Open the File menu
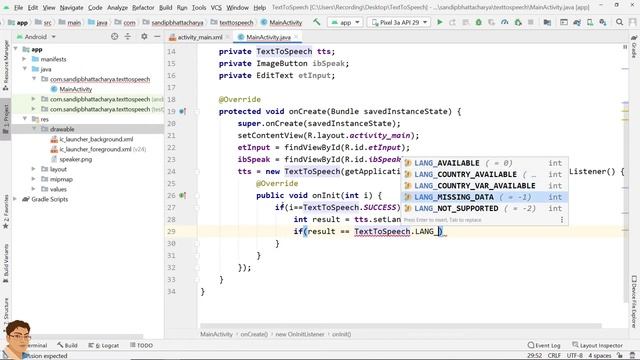This screenshot has width=640, height=360. click(x=18, y=7)
